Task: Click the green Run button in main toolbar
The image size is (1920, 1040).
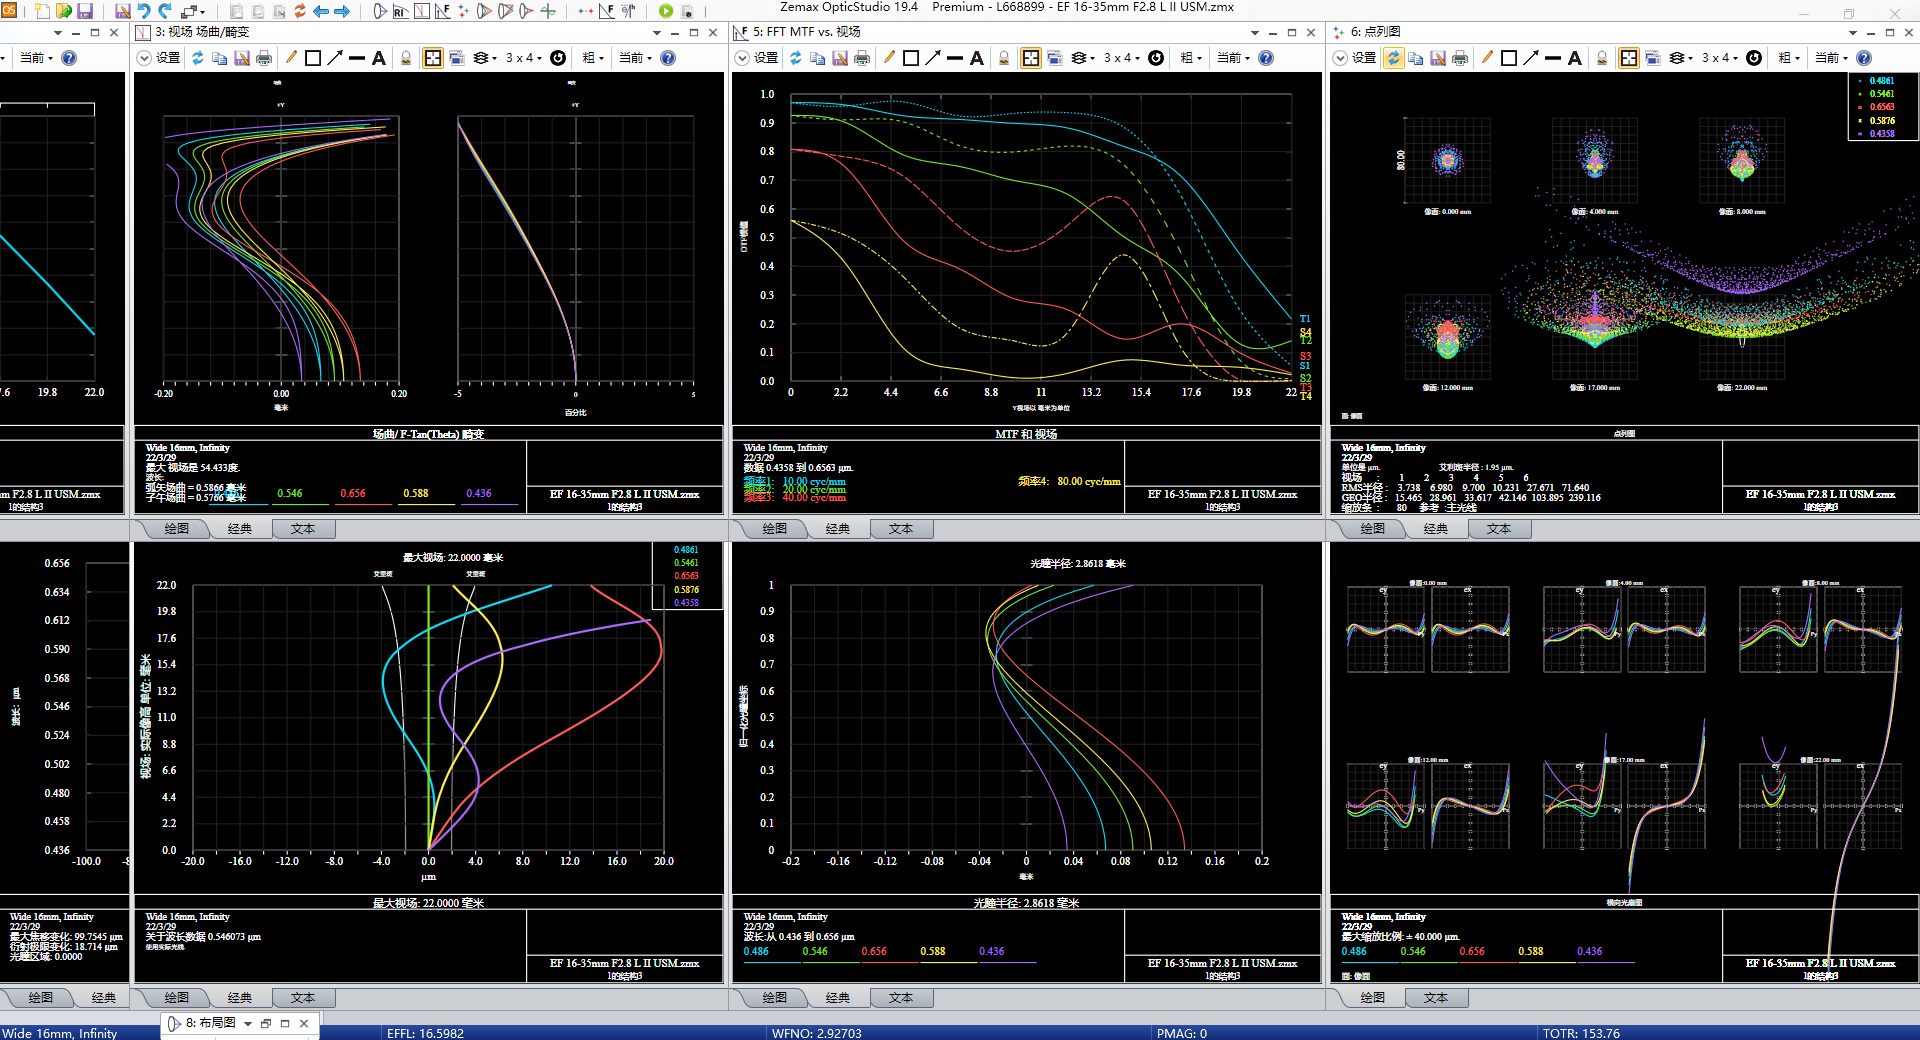Action: pyautogui.click(x=666, y=11)
